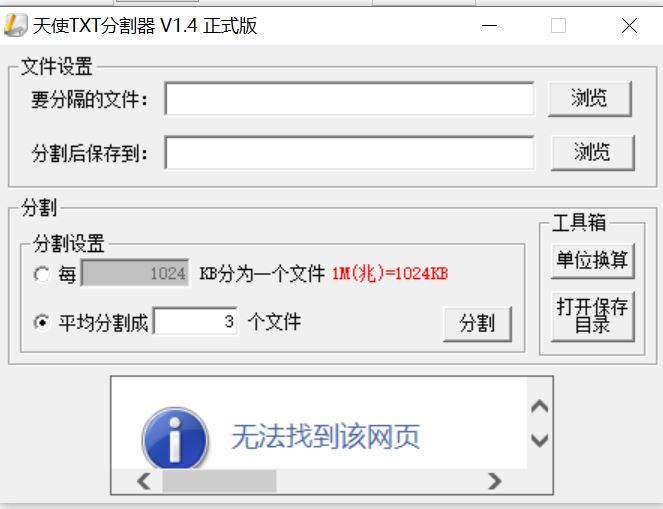Click the file count field showing 3
663x509 pixels.
click(195, 321)
